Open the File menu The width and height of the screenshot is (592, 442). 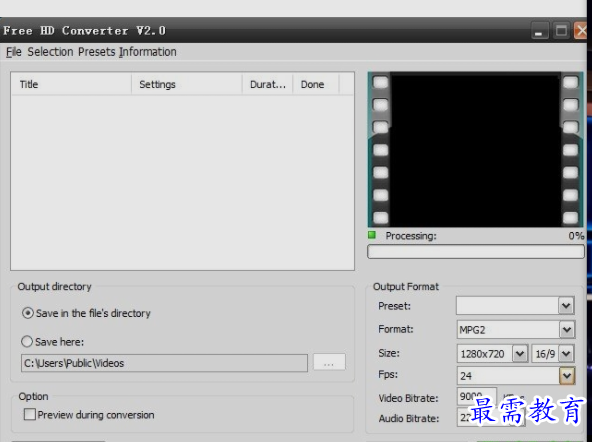pos(14,52)
